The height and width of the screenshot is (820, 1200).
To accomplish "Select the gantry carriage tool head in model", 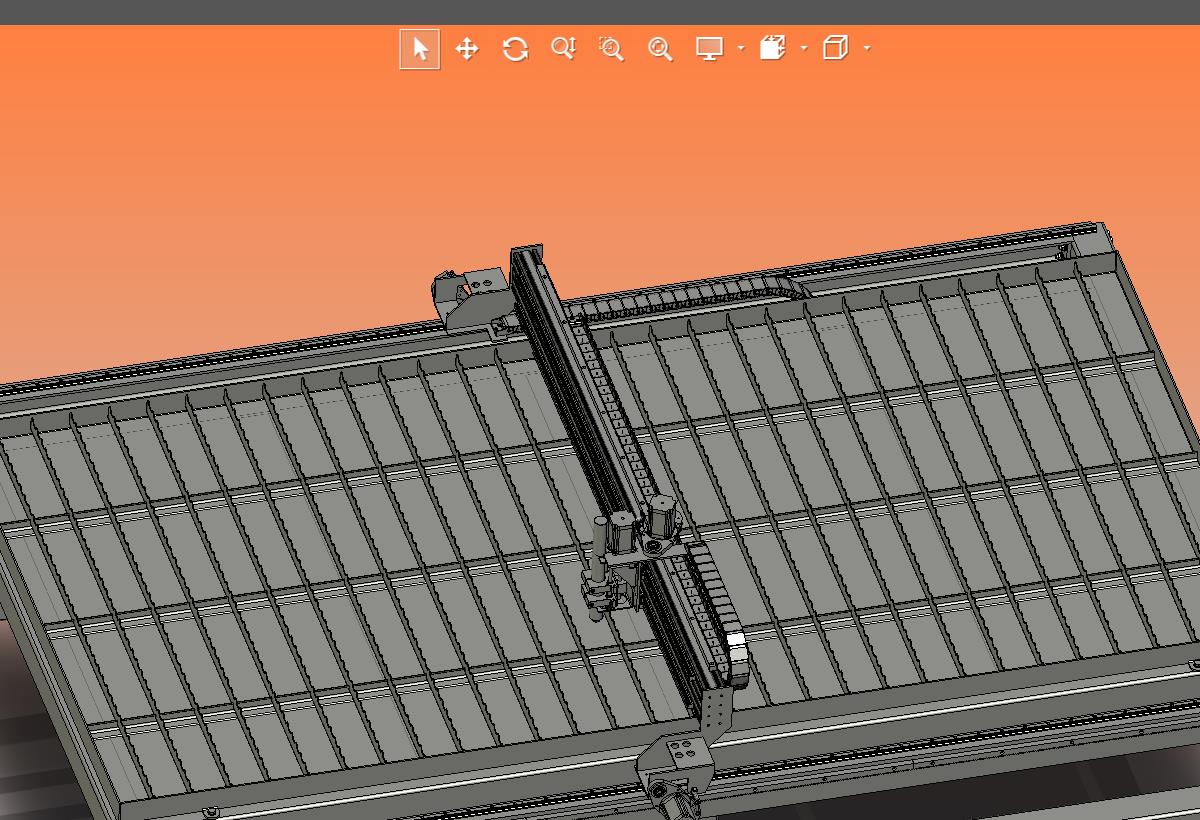I will [x=630, y=557].
